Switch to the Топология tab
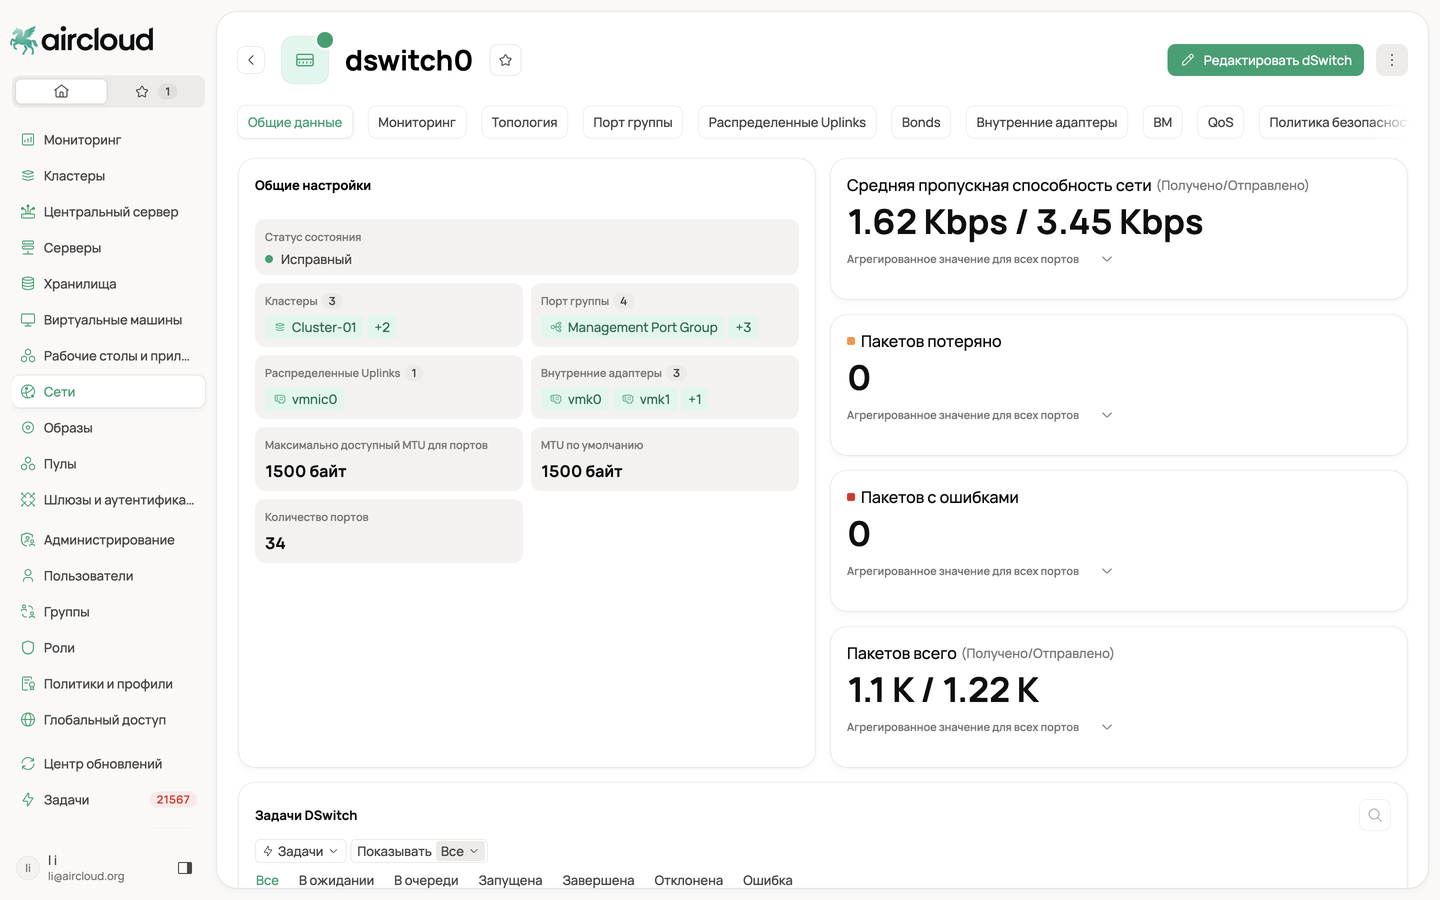This screenshot has height=900, width=1440. (524, 122)
